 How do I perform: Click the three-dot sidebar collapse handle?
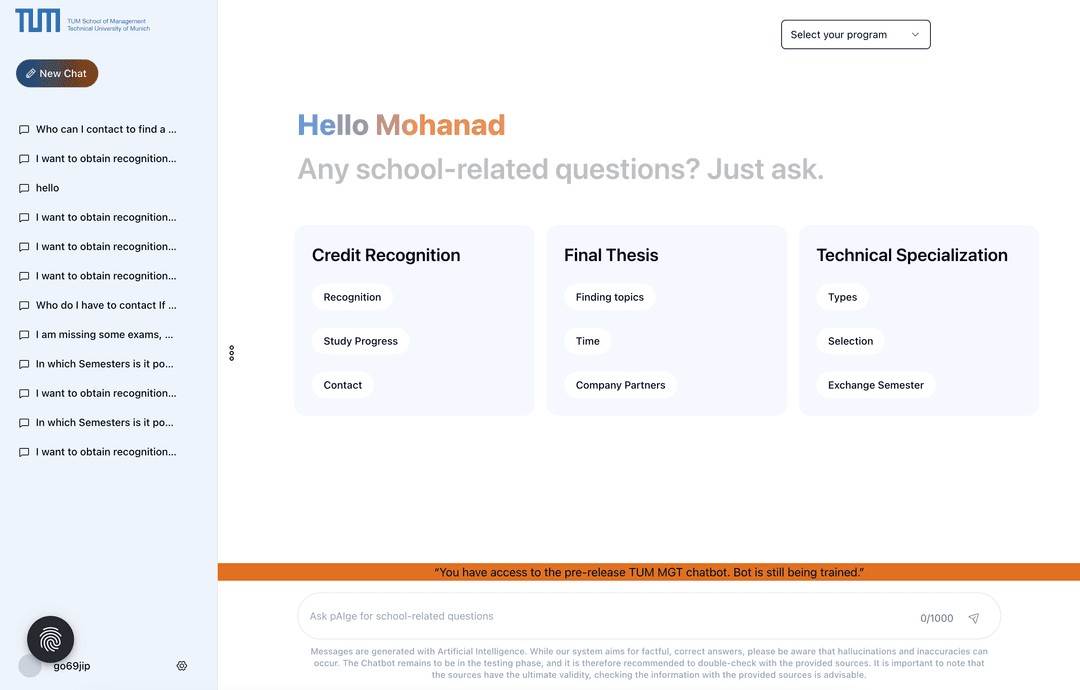click(x=231, y=353)
